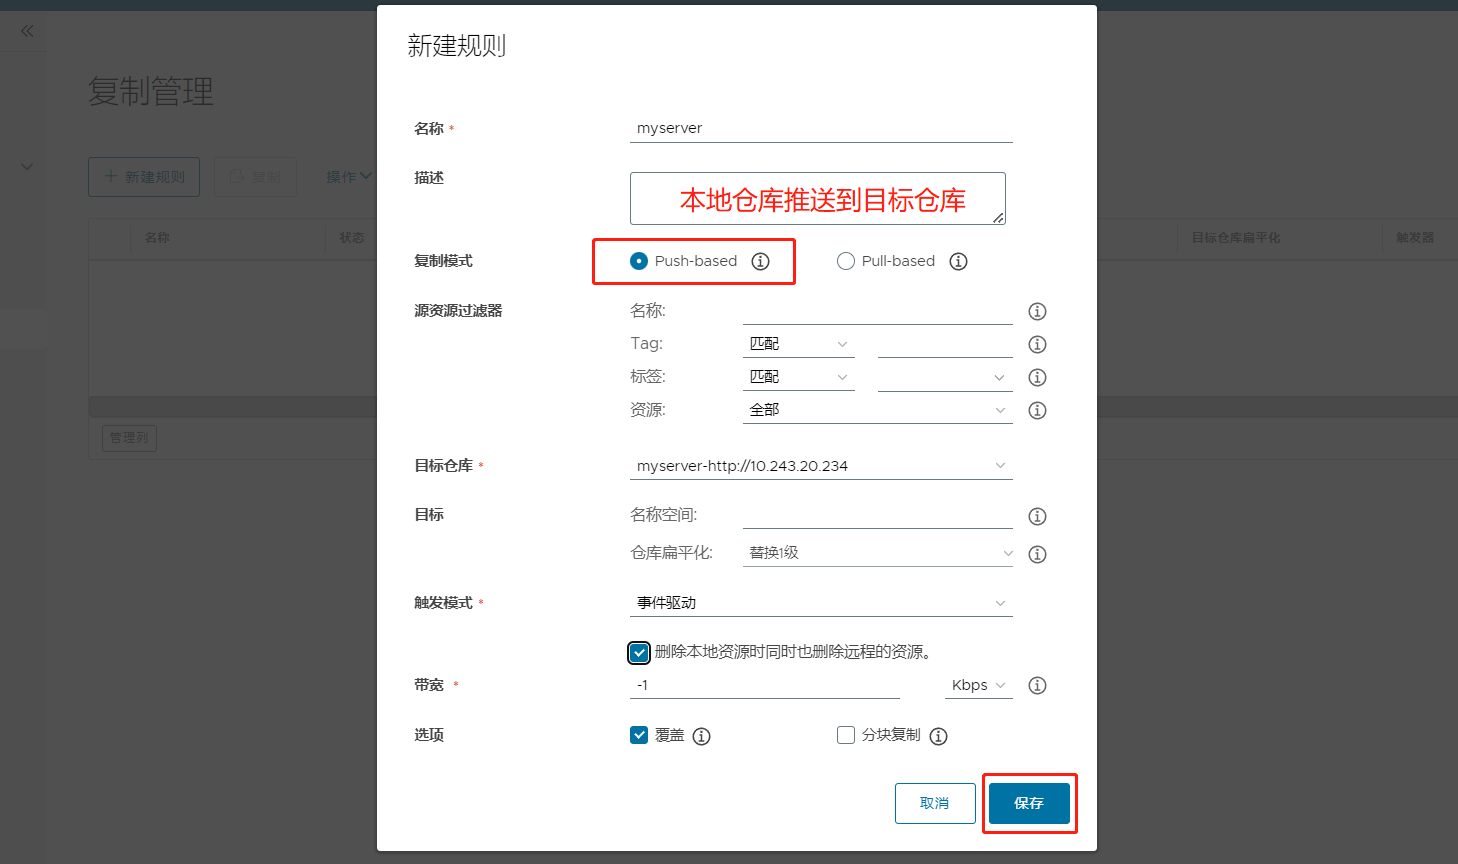Open 仓库扁平化 替换1级 dropdown

[878, 553]
